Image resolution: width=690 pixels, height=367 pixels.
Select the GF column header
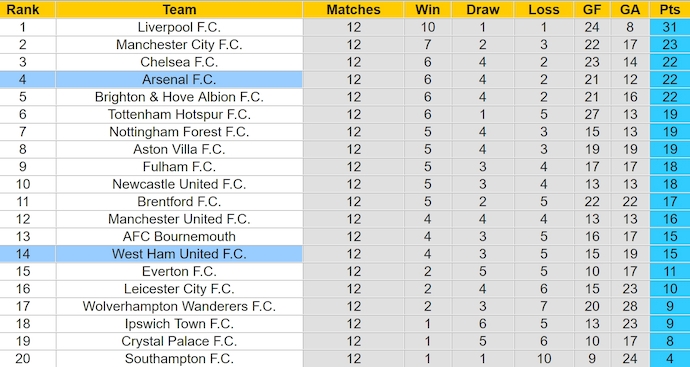pos(592,9)
